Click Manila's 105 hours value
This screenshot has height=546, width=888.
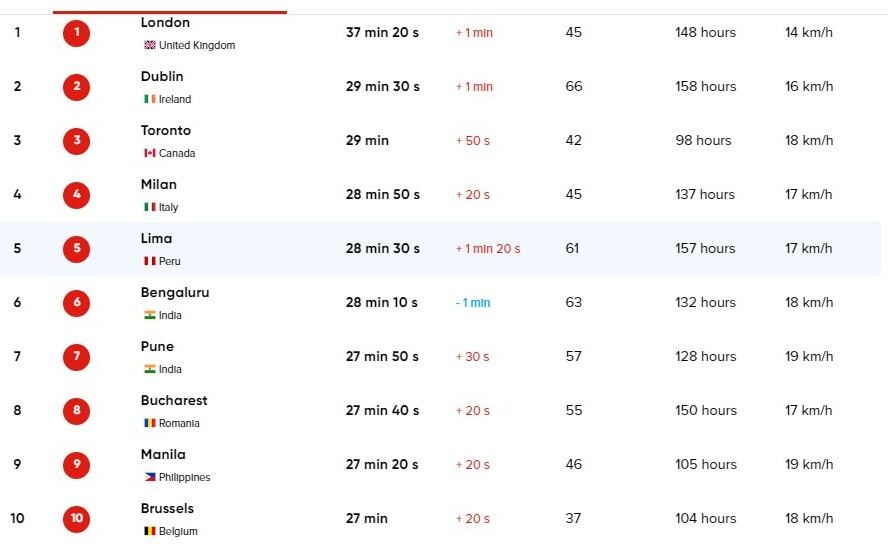point(706,465)
